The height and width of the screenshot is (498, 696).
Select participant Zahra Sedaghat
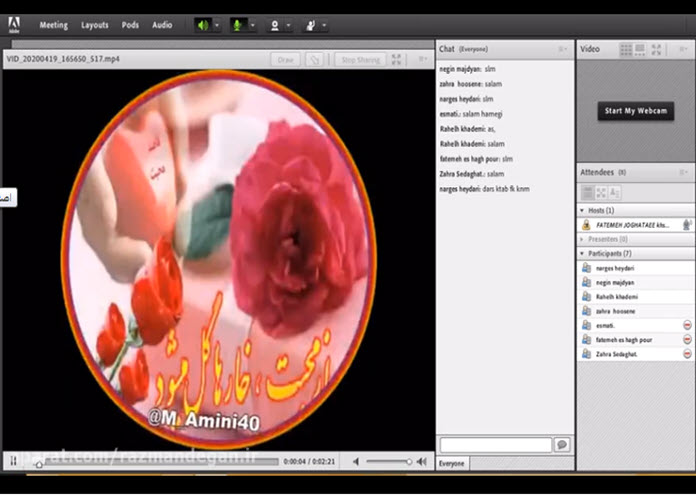click(x=636, y=354)
